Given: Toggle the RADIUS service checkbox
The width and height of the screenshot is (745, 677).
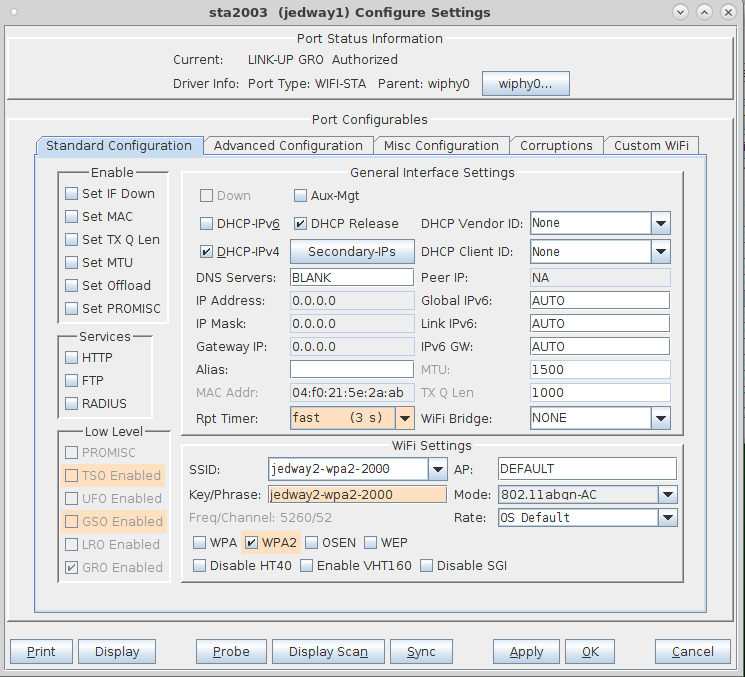Looking at the screenshot, I should coord(71,403).
